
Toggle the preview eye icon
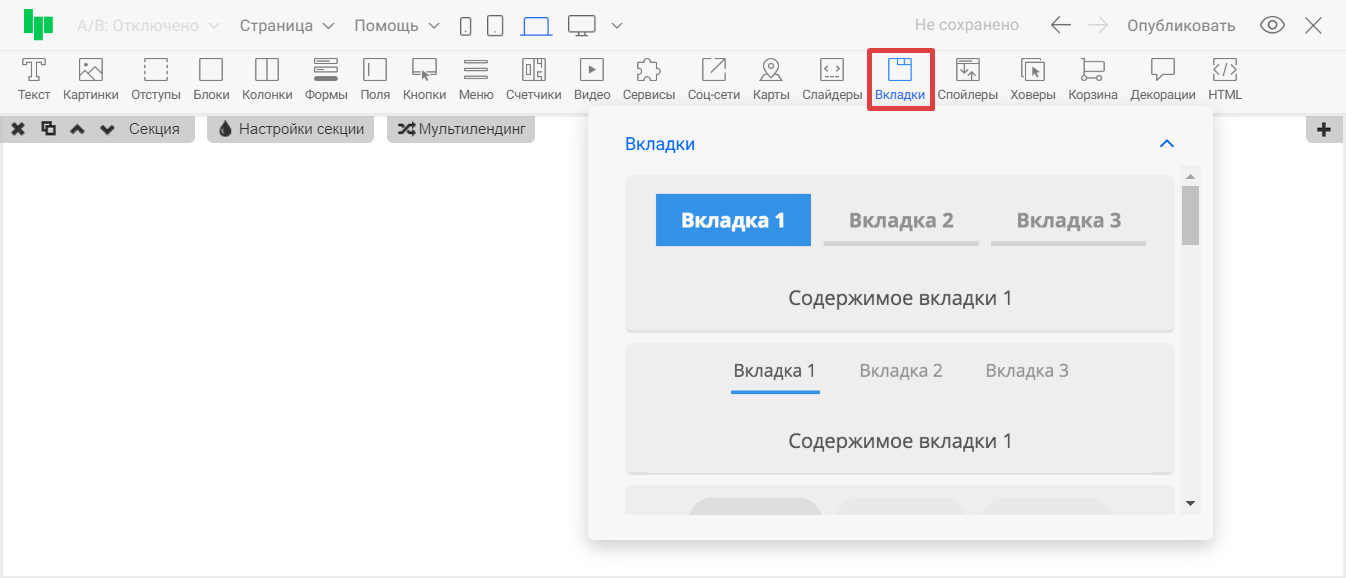(x=1272, y=26)
